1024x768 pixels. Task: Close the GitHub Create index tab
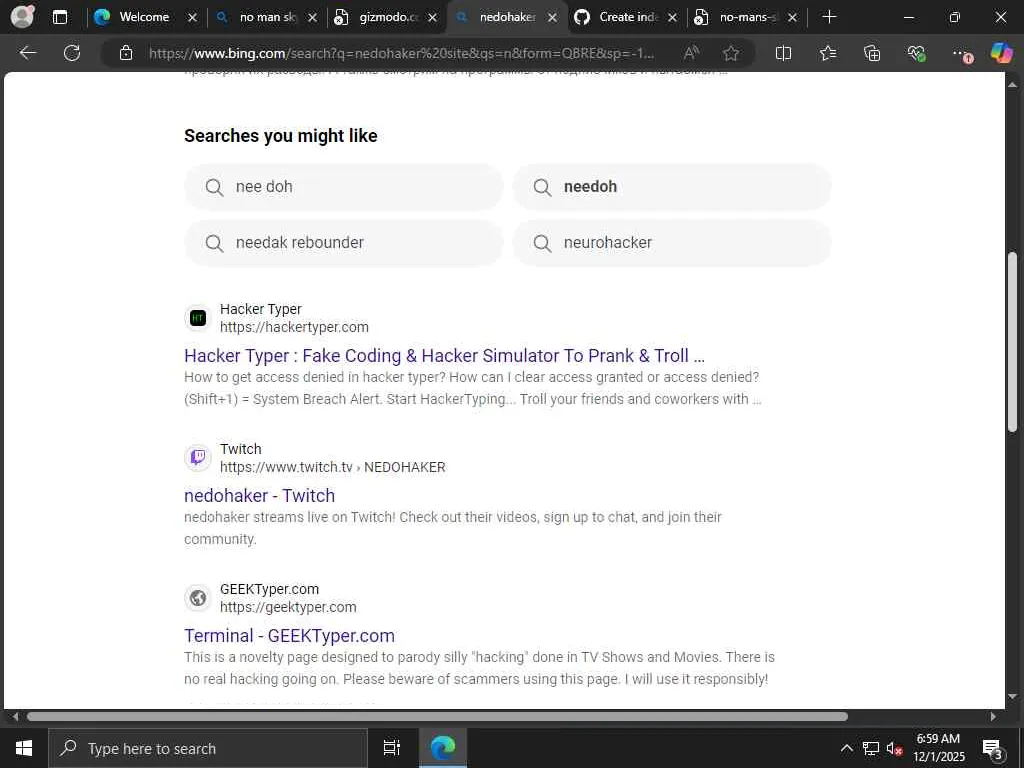coord(673,18)
